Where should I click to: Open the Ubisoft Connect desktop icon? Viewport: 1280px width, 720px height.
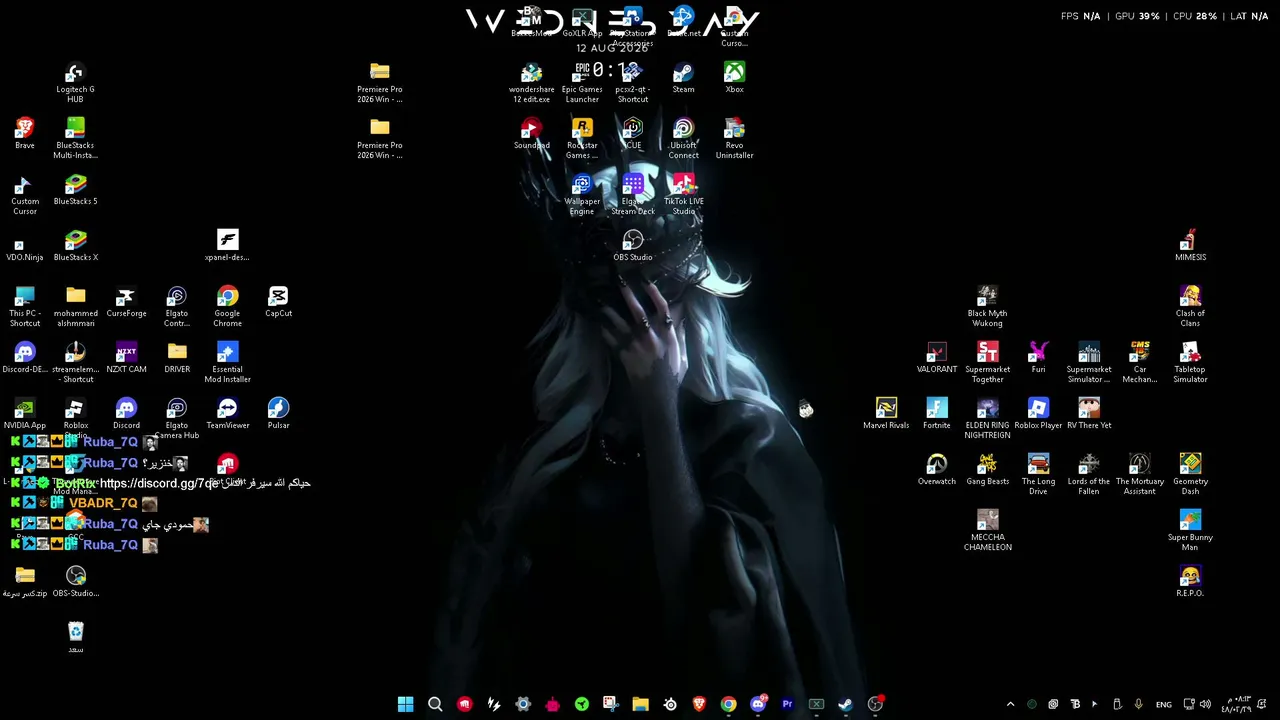[683, 139]
